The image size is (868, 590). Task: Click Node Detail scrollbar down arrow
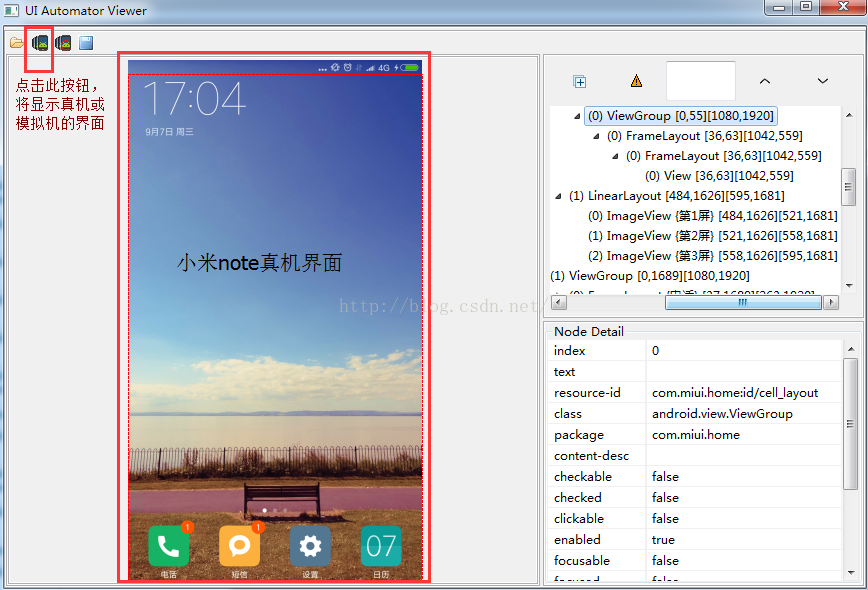click(851, 573)
